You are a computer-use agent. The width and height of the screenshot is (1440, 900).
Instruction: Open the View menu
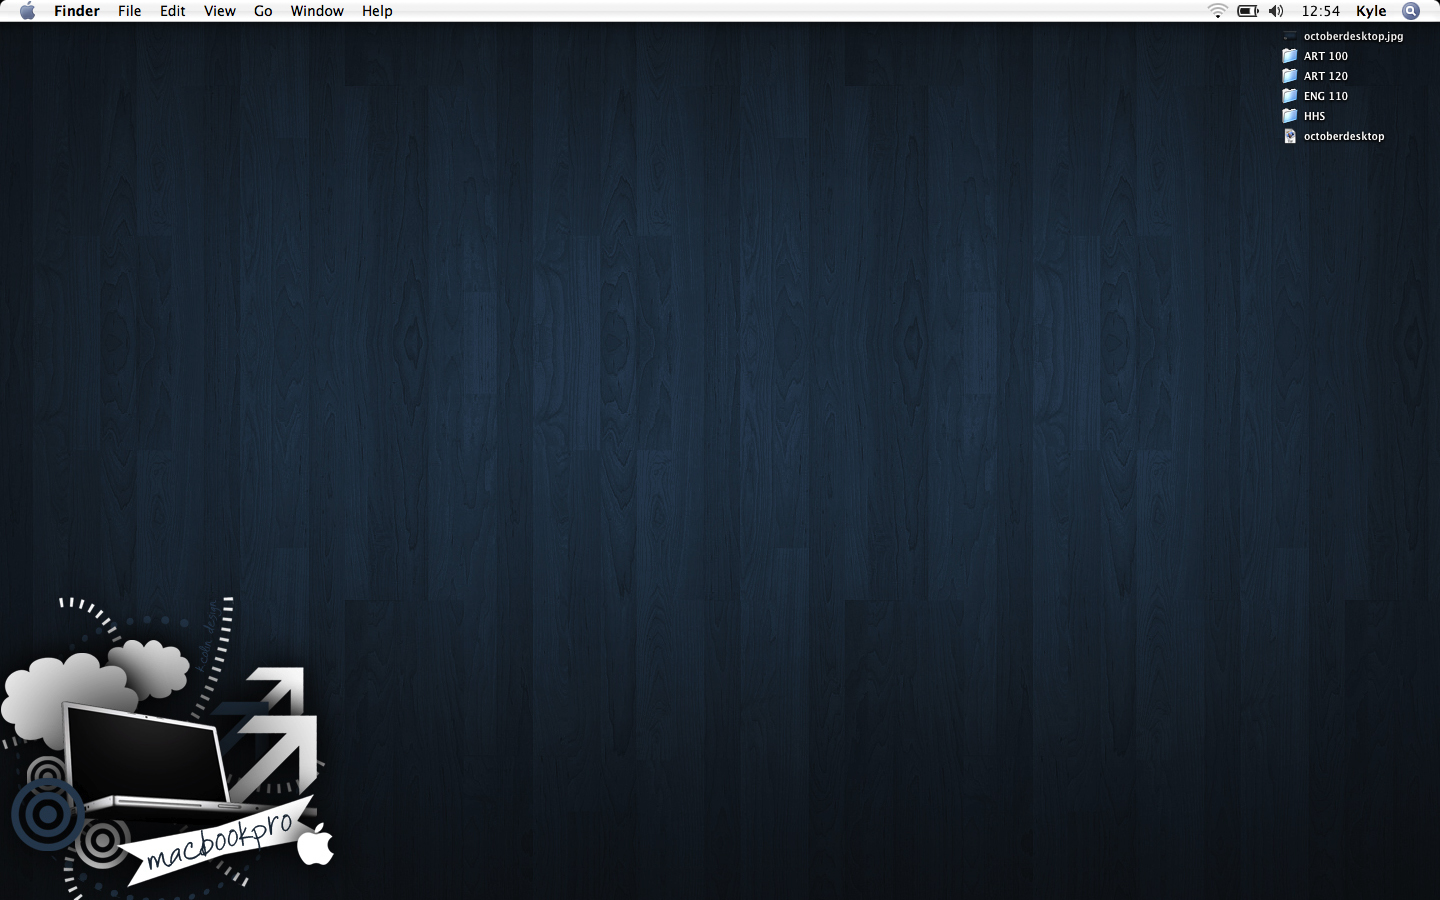coord(220,11)
